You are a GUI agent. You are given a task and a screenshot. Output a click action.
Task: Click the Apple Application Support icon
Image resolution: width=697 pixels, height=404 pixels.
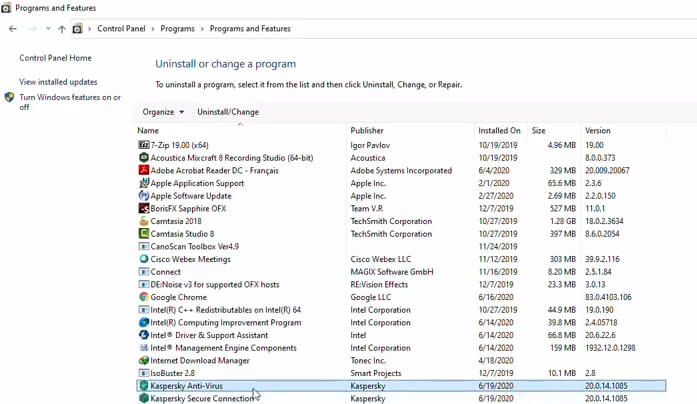coord(144,183)
